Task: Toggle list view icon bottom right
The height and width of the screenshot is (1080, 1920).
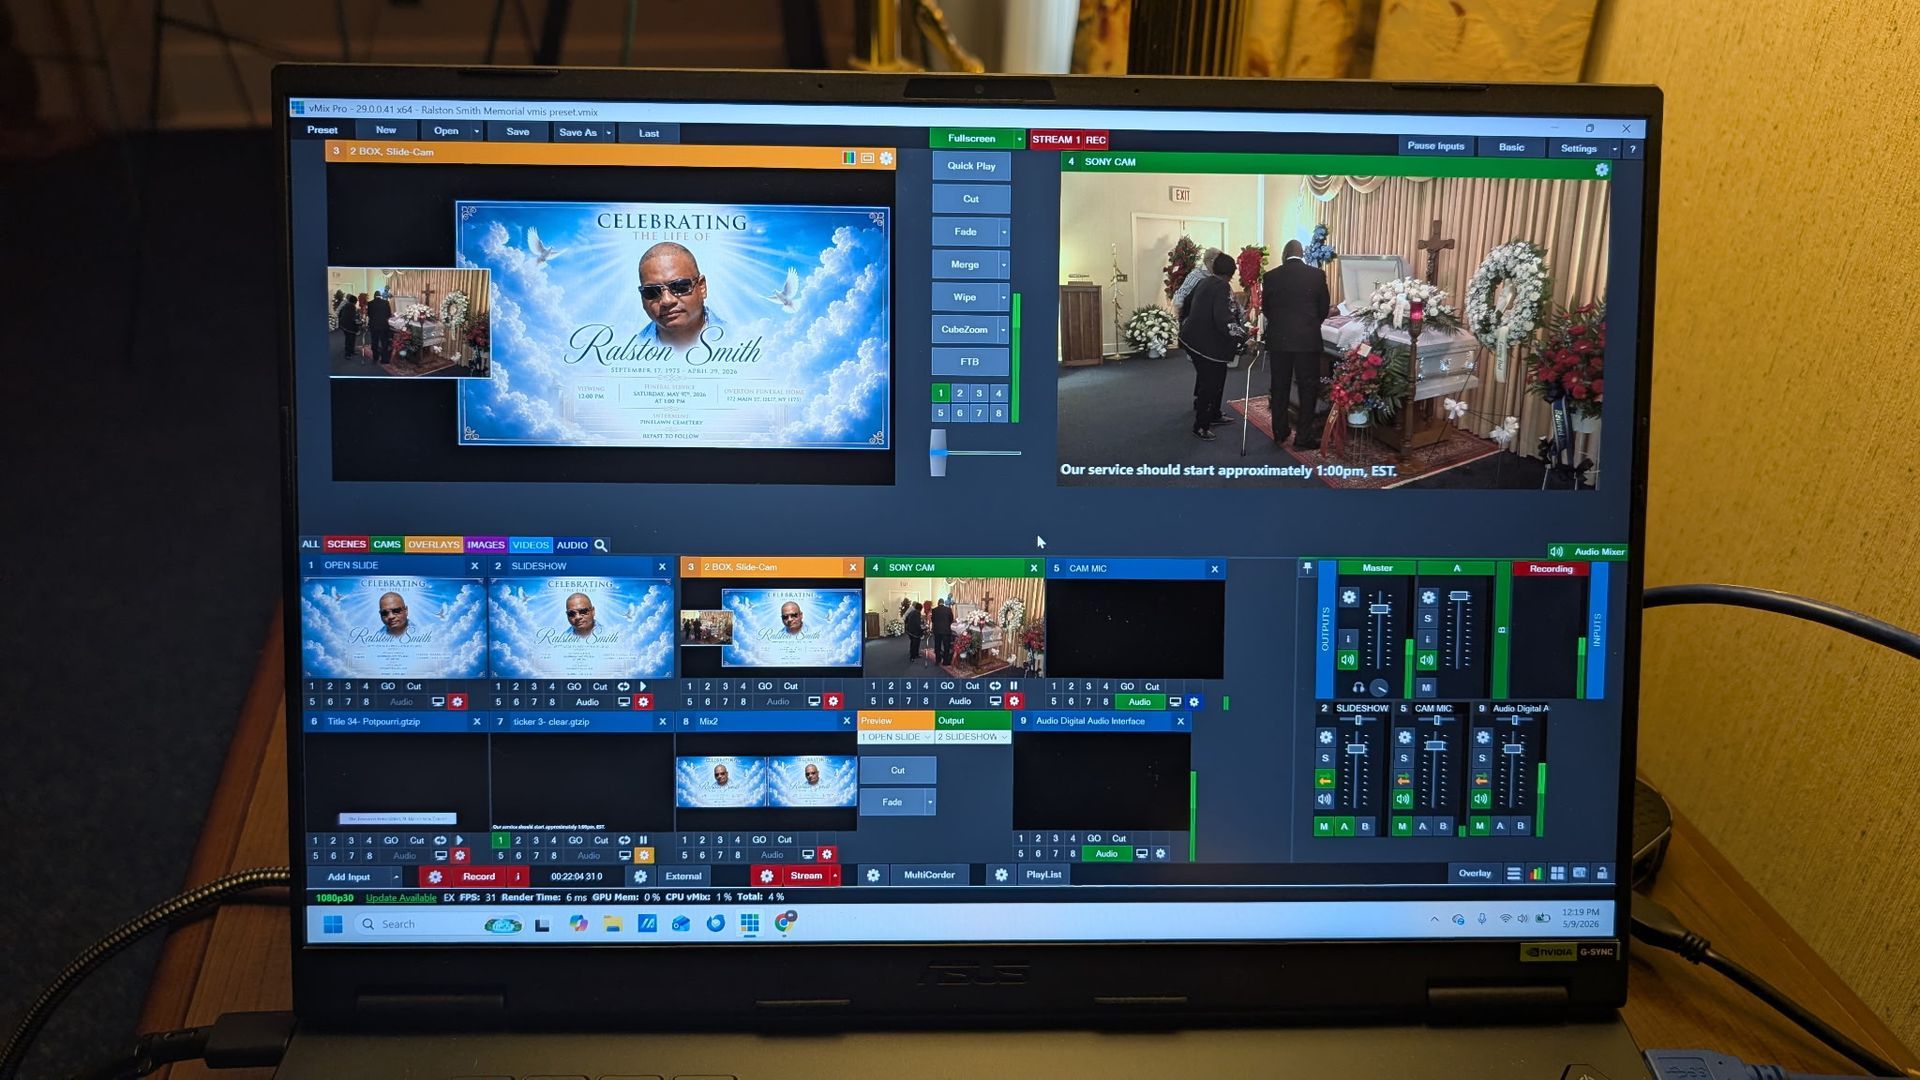Action: 1514,874
